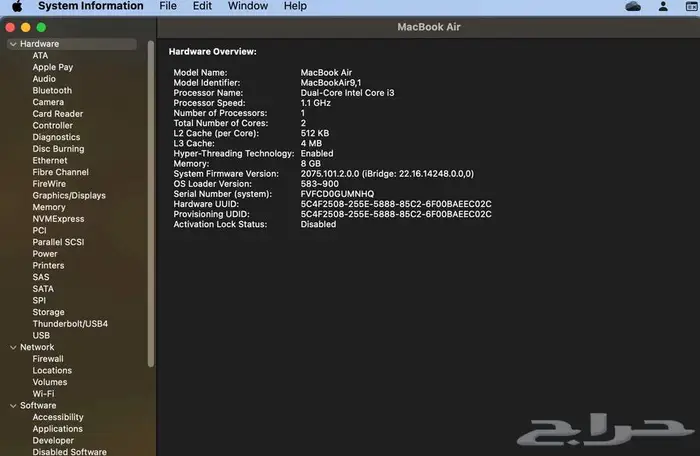Click the System Firmware Version value
The image size is (700, 456).
(x=387, y=174)
